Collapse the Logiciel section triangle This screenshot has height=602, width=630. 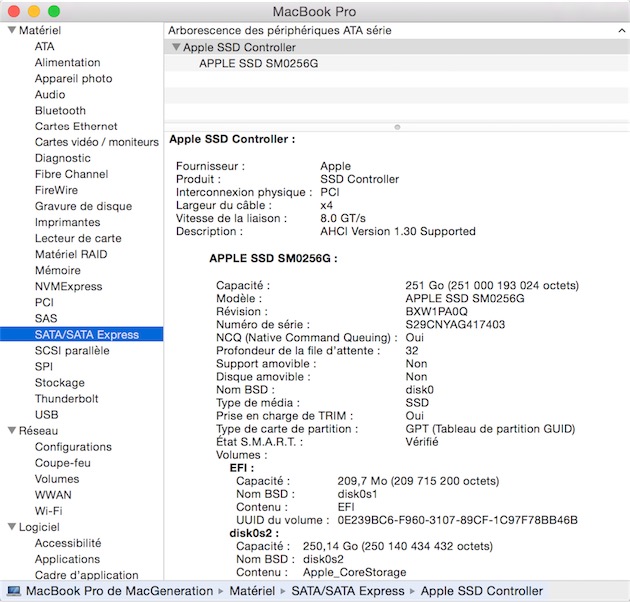pos(11,527)
